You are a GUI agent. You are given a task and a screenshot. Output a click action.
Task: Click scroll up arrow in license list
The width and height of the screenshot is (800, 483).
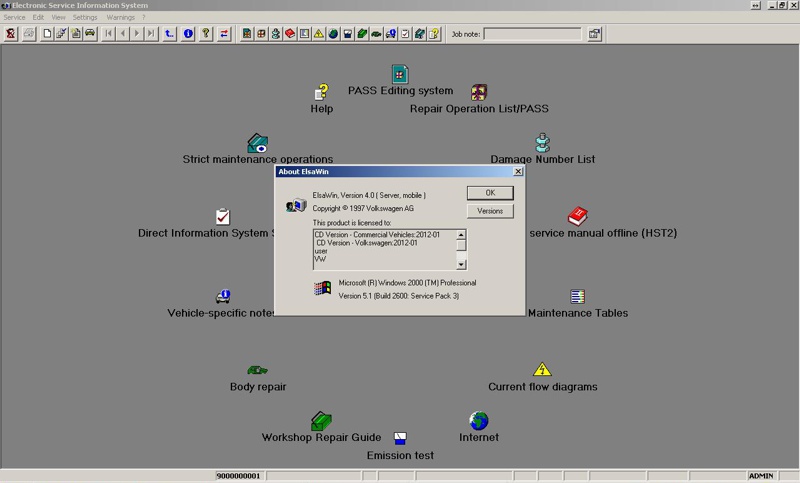pyautogui.click(x=461, y=235)
